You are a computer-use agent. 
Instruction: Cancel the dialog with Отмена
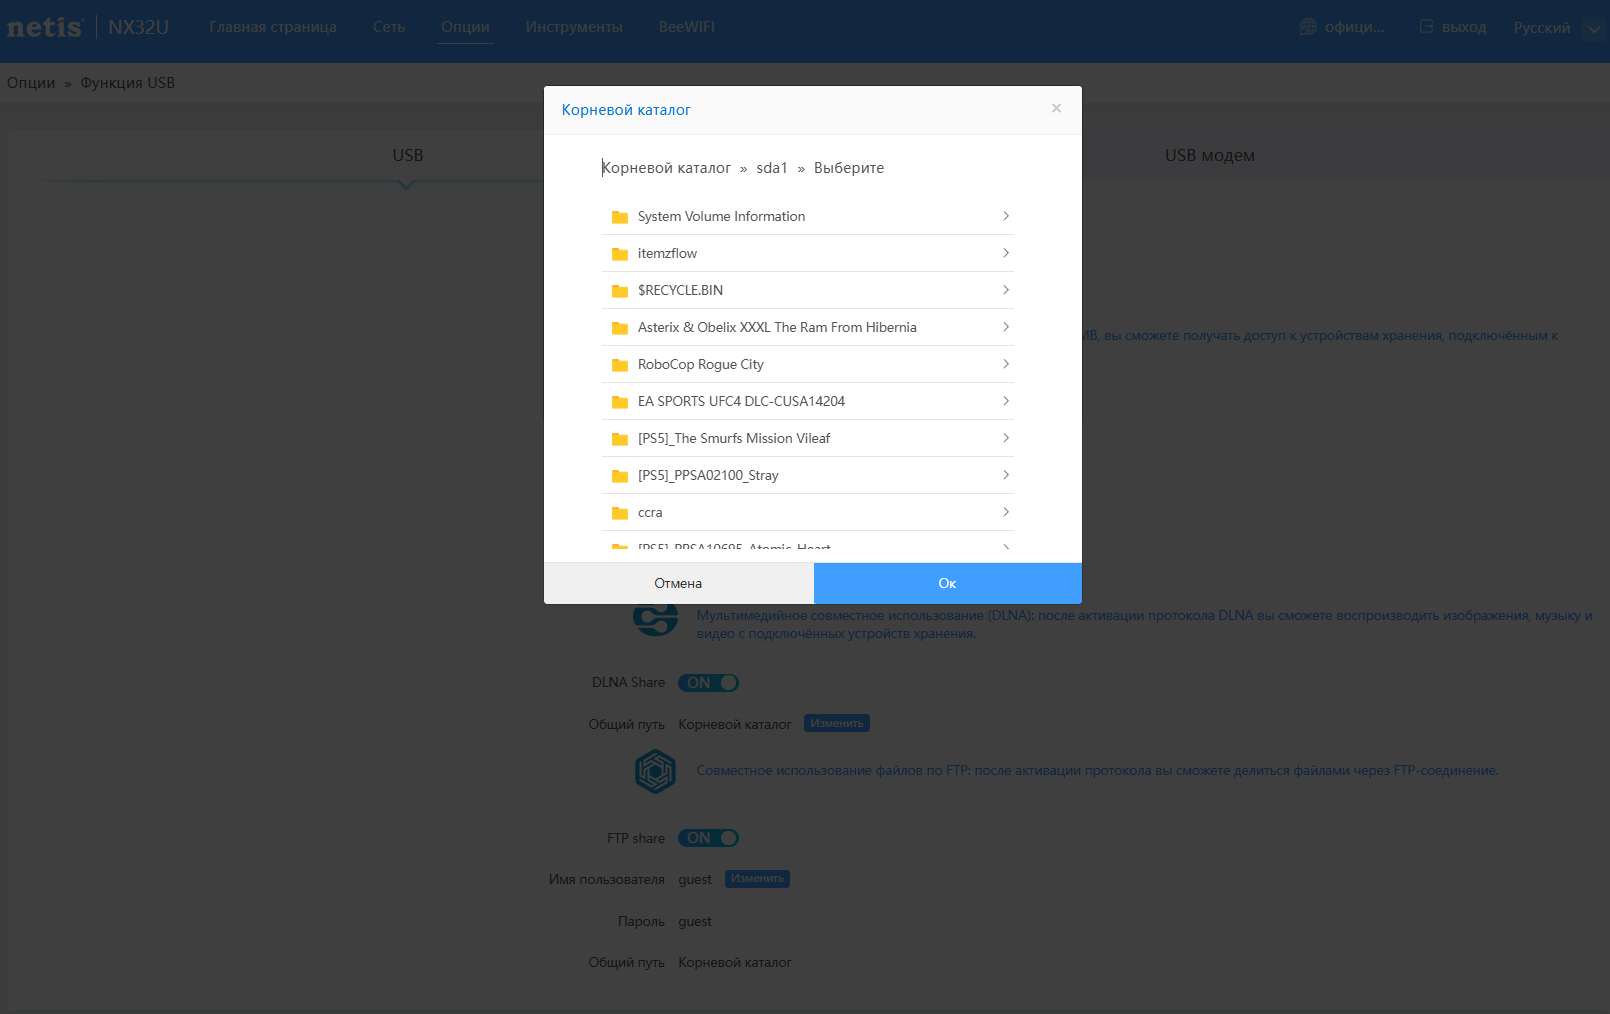pyautogui.click(x=679, y=583)
